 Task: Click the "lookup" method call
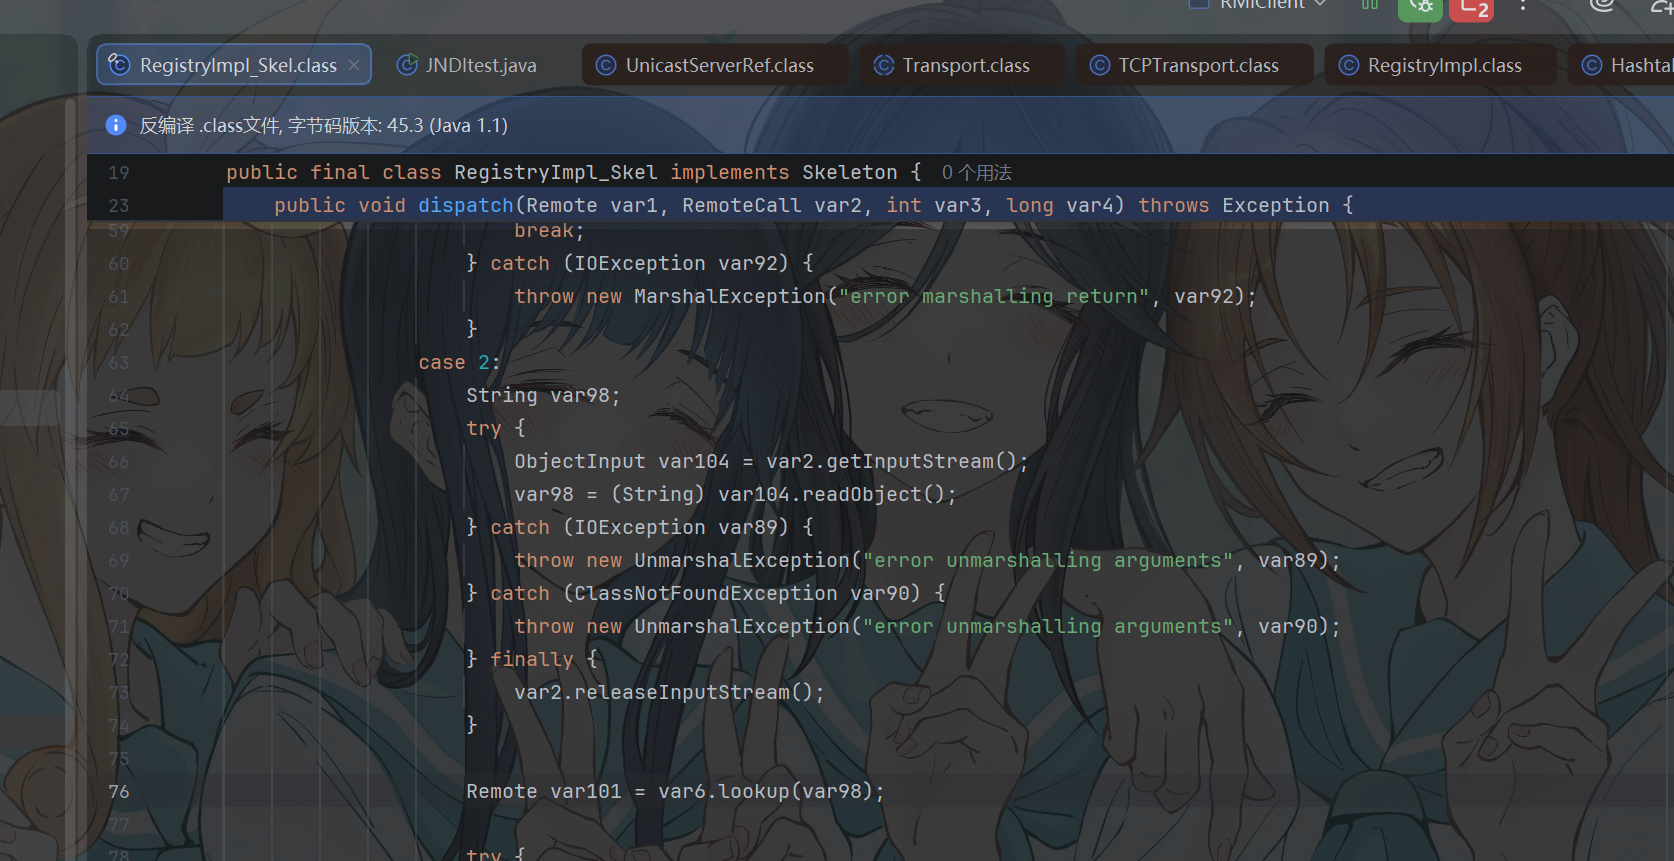click(x=754, y=792)
